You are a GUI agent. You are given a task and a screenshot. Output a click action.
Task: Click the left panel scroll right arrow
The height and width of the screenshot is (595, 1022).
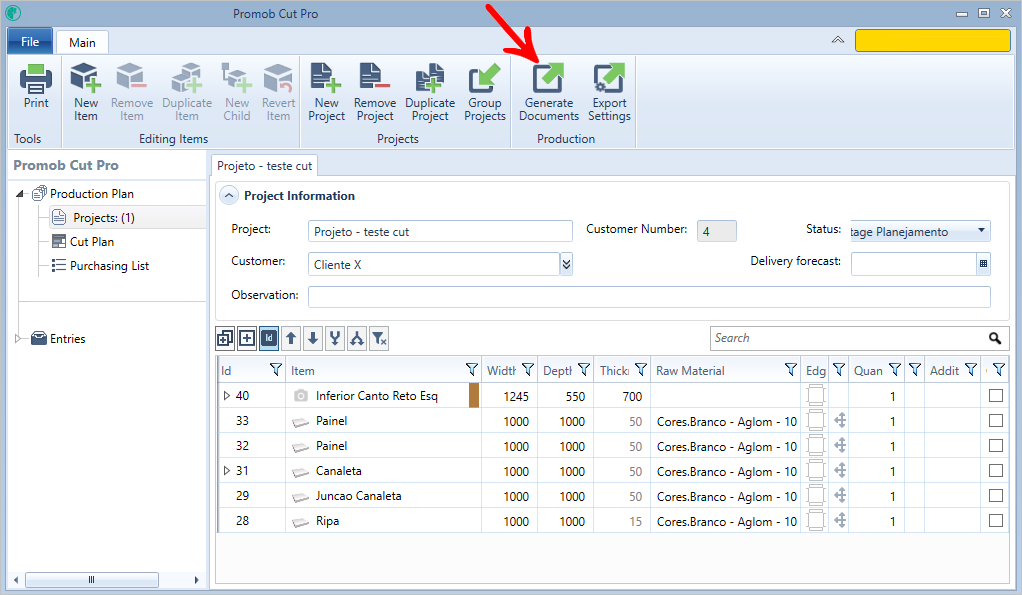196,579
